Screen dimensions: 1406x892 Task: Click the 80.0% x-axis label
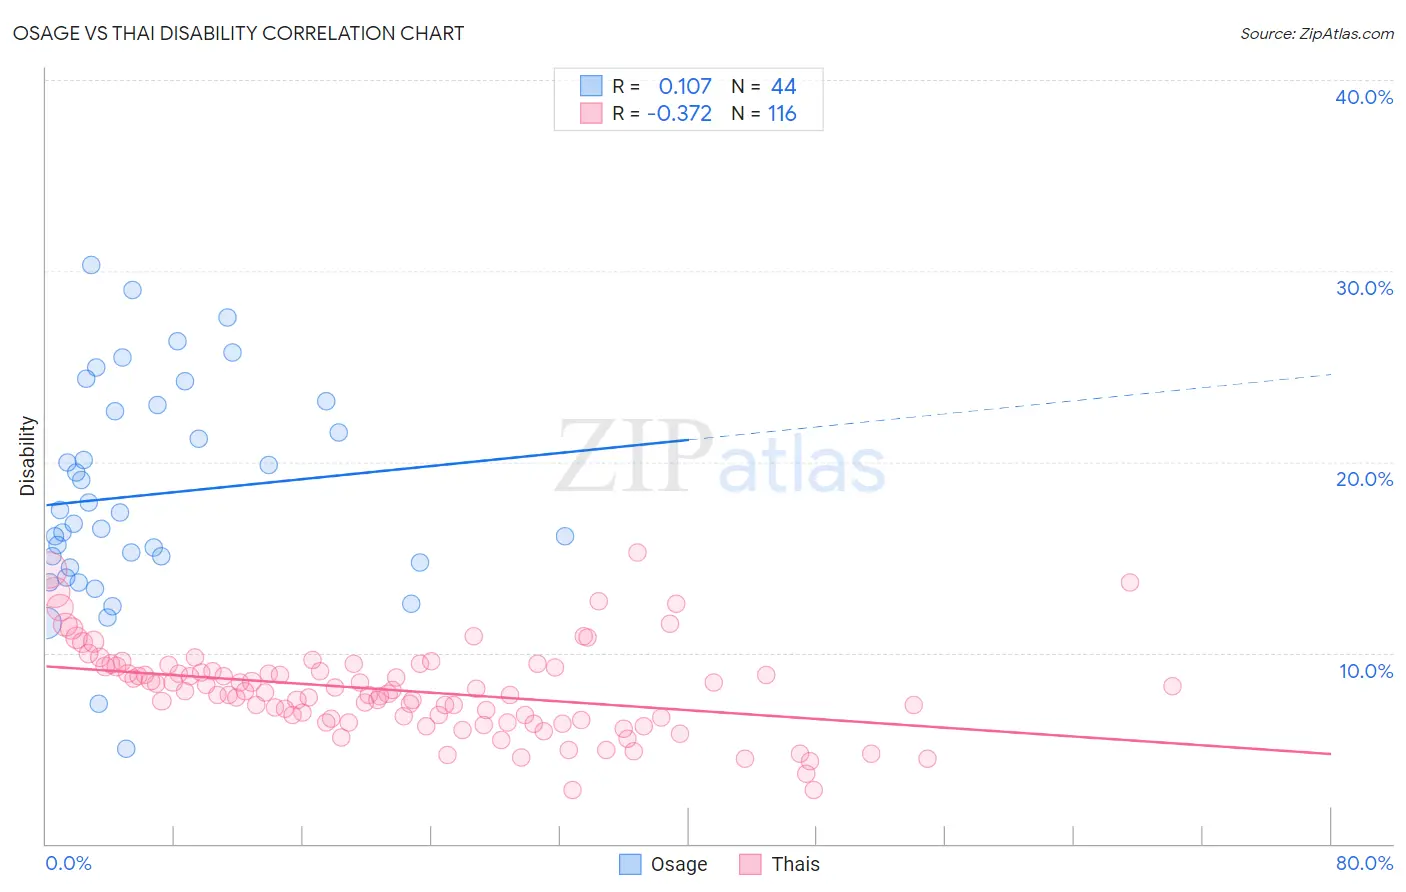(1364, 863)
